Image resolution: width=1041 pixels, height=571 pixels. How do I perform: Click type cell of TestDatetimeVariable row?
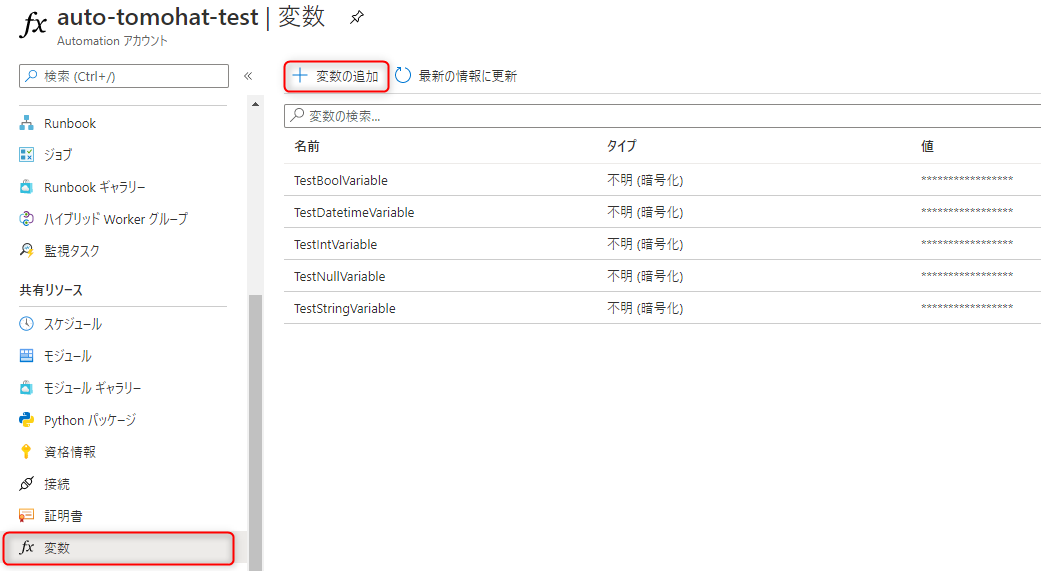pos(645,212)
